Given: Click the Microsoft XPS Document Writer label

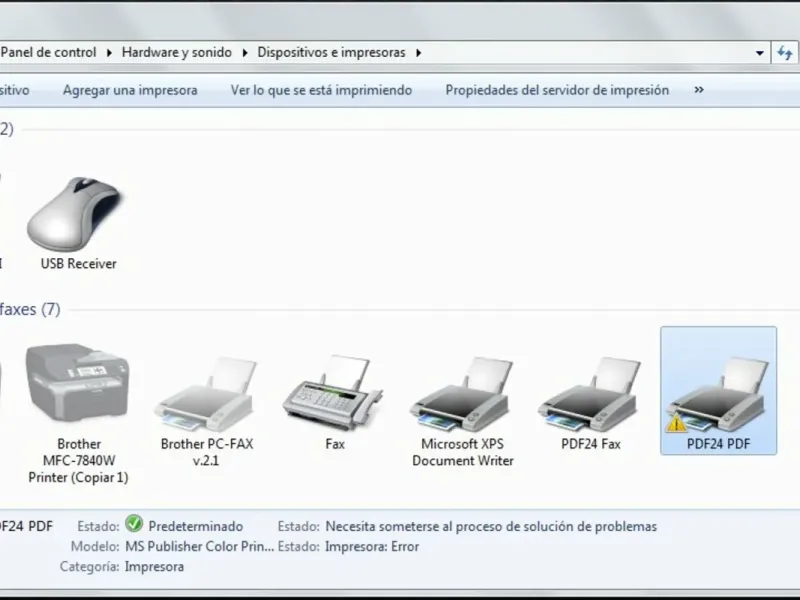Looking at the screenshot, I should tap(463, 453).
